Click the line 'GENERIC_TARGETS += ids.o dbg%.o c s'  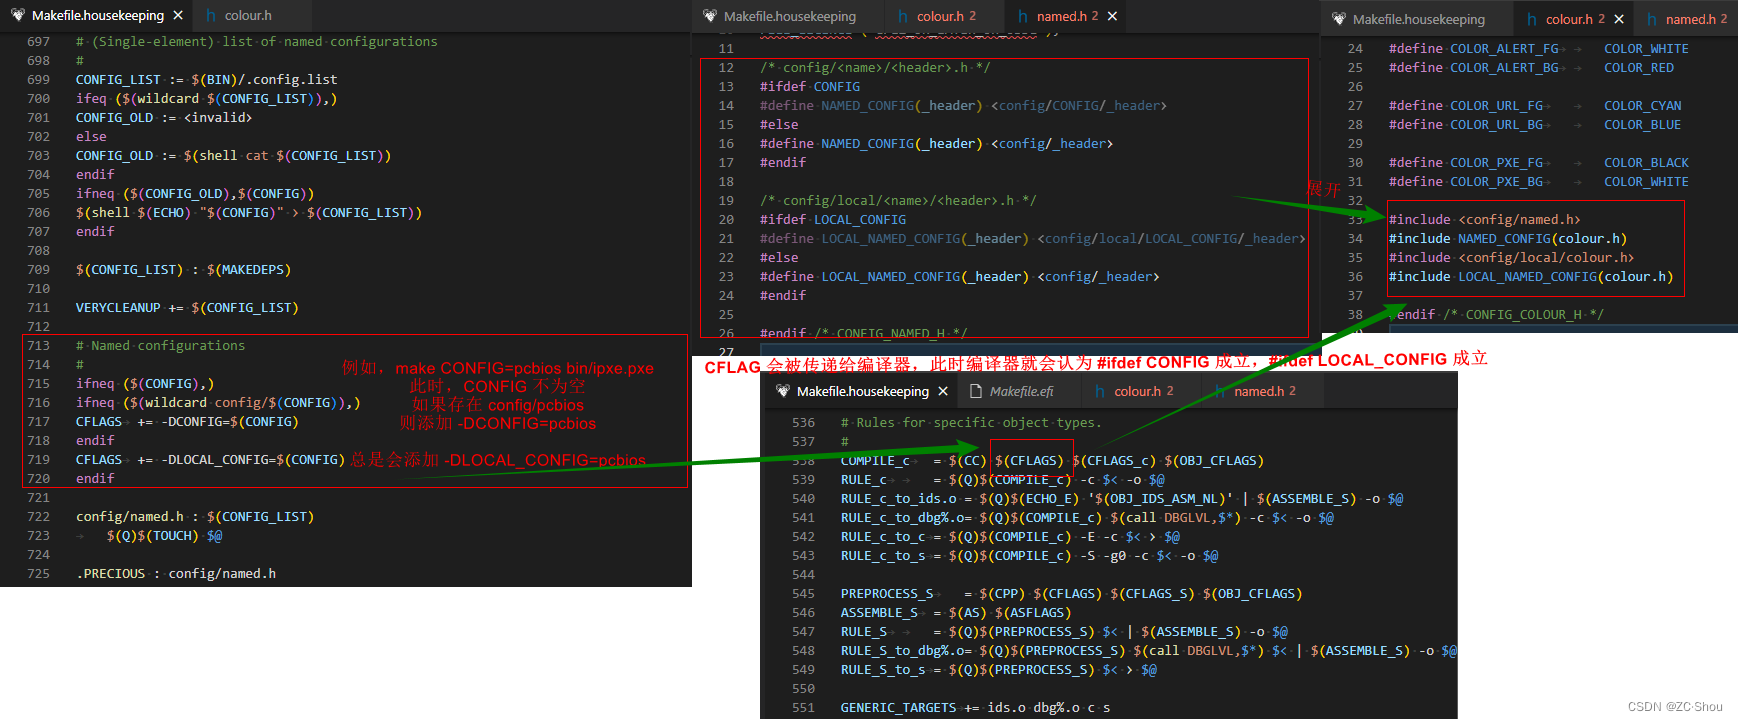[975, 707]
